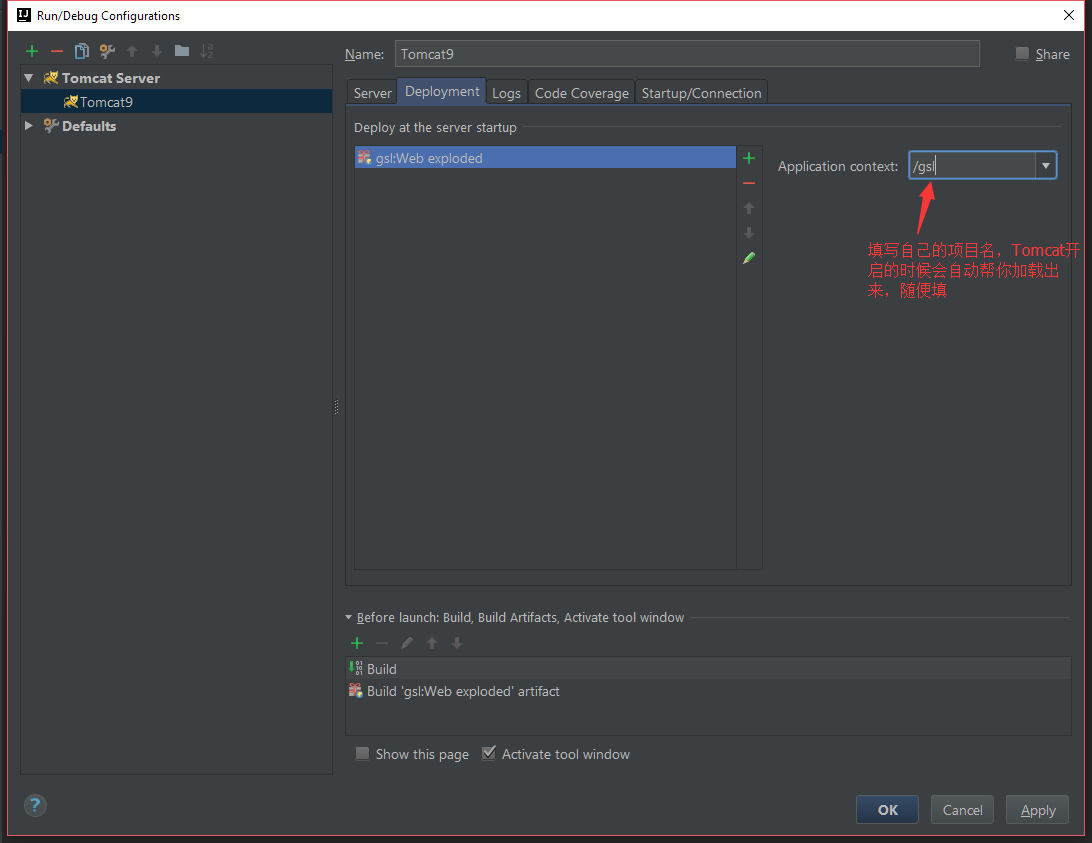
Task: Open help with question mark icon
Action: (36, 805)
